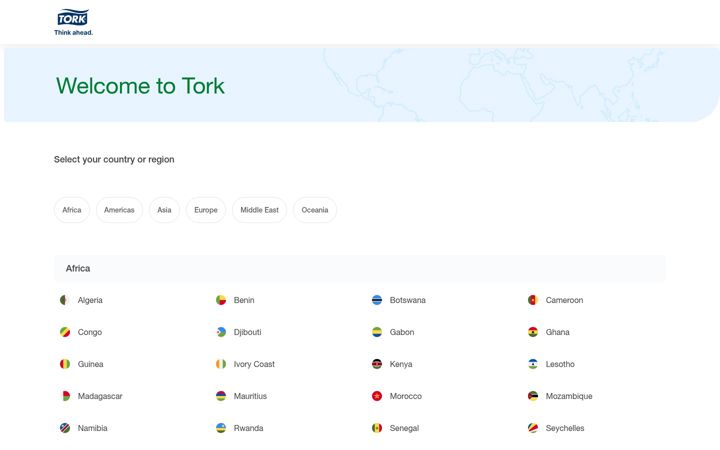The image size is (720, 450).
Task: Go to the Cameroon site link
Action: [x=564, y=300]
